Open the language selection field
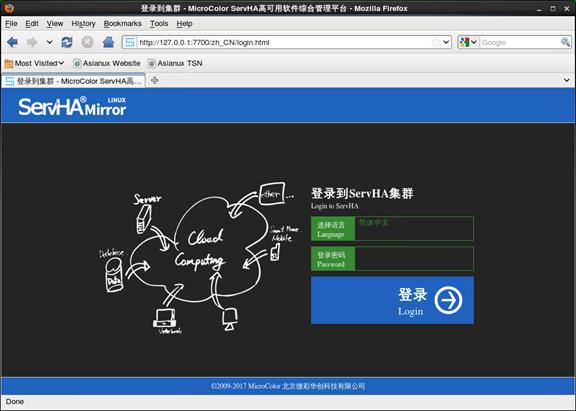The image size is (576, 411). point(414,228)
